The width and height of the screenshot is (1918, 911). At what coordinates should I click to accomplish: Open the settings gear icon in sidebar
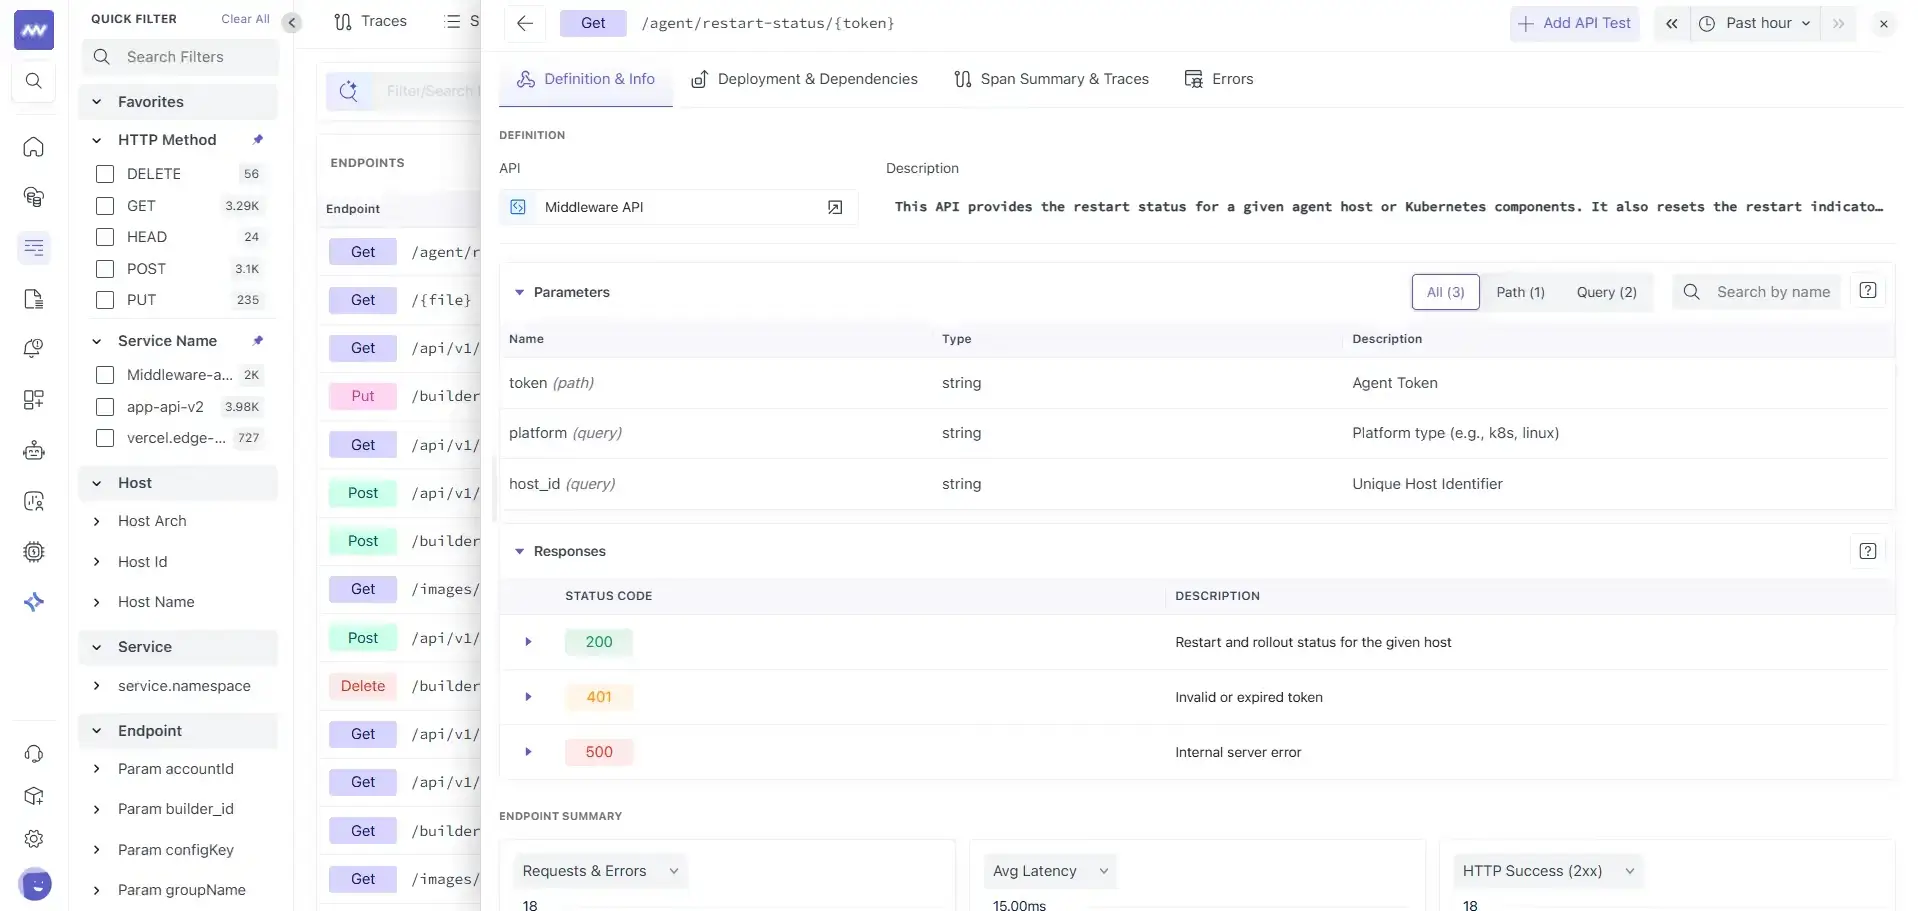(34, 839)
